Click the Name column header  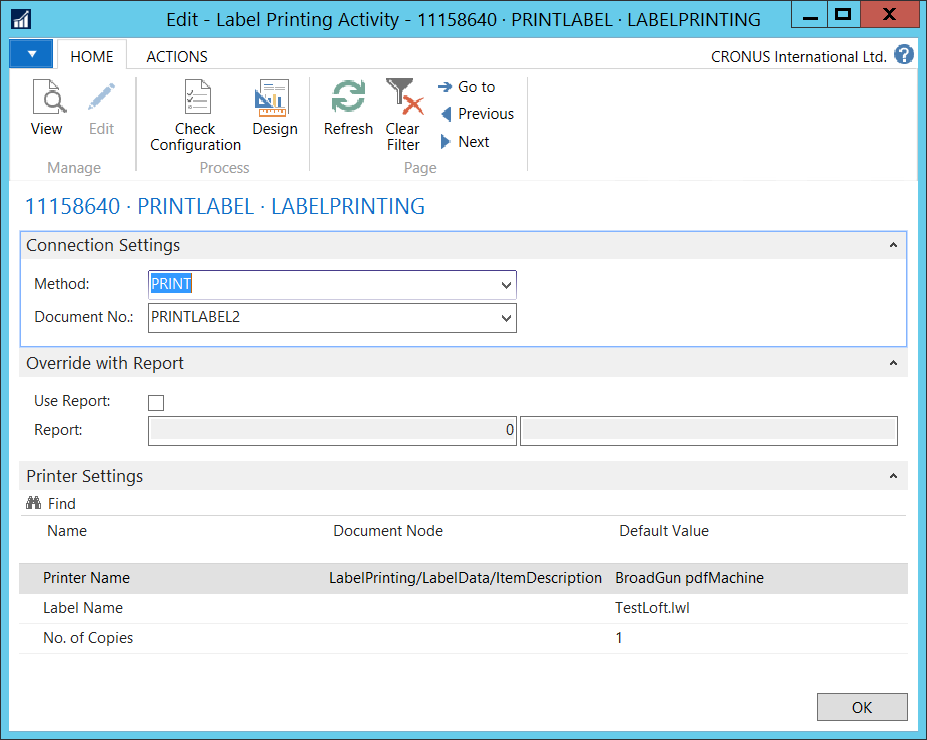67,531
